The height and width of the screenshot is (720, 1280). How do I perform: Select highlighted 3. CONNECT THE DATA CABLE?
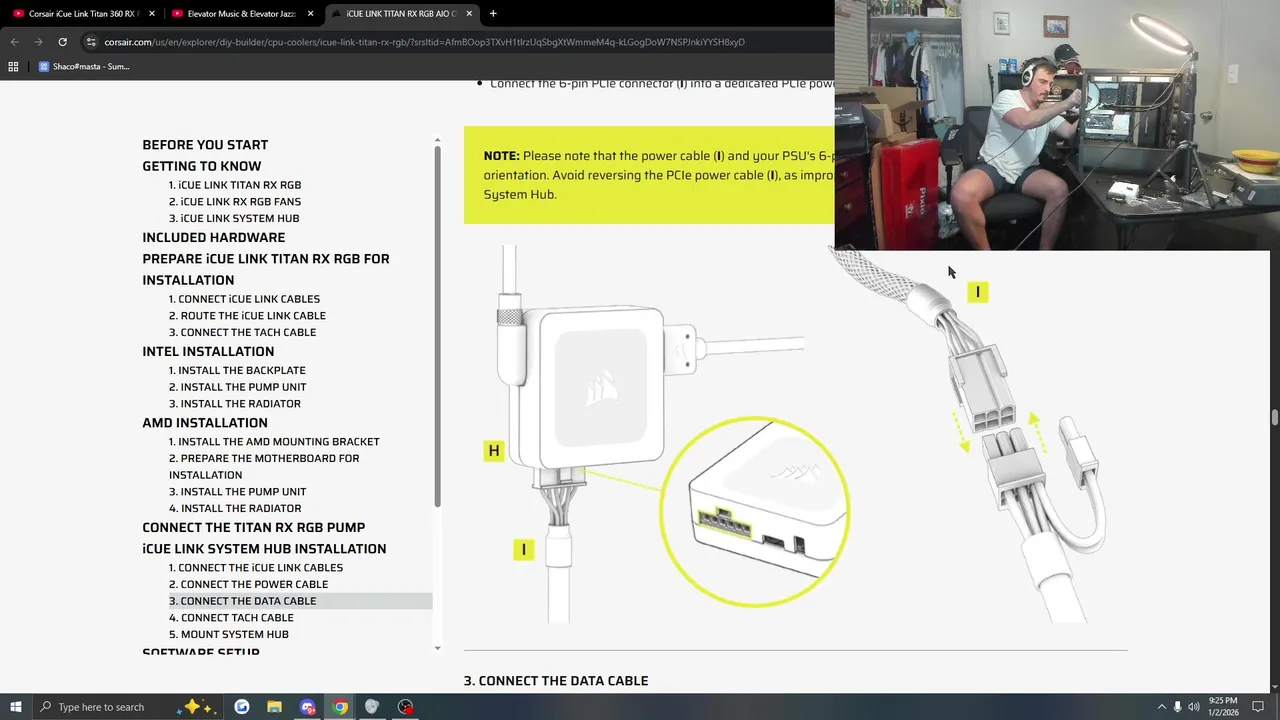[x=300, y=601]
